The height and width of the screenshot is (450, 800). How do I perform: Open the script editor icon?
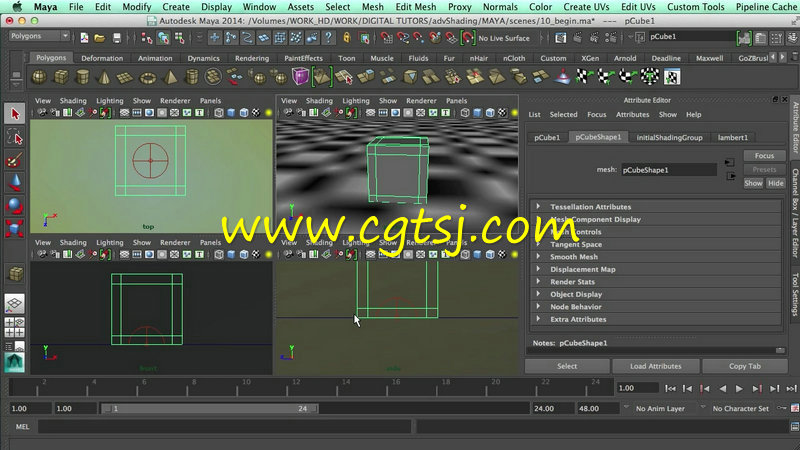(x=794, y=427)
